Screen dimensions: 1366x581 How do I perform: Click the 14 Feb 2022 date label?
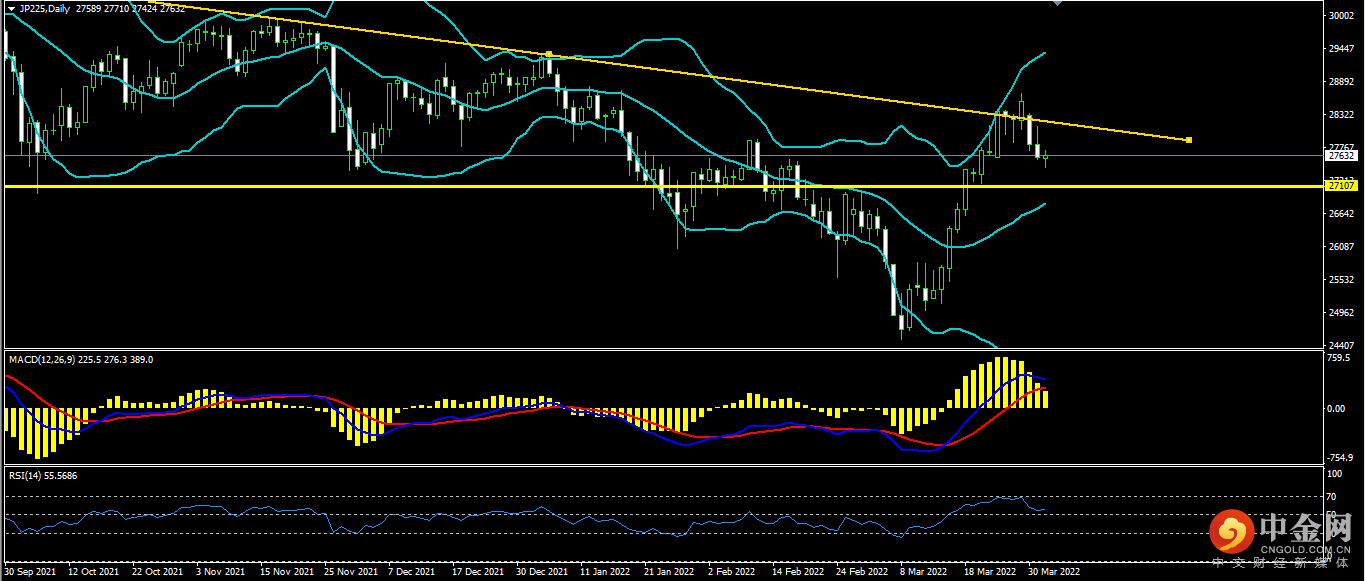(x=797, y=573)
